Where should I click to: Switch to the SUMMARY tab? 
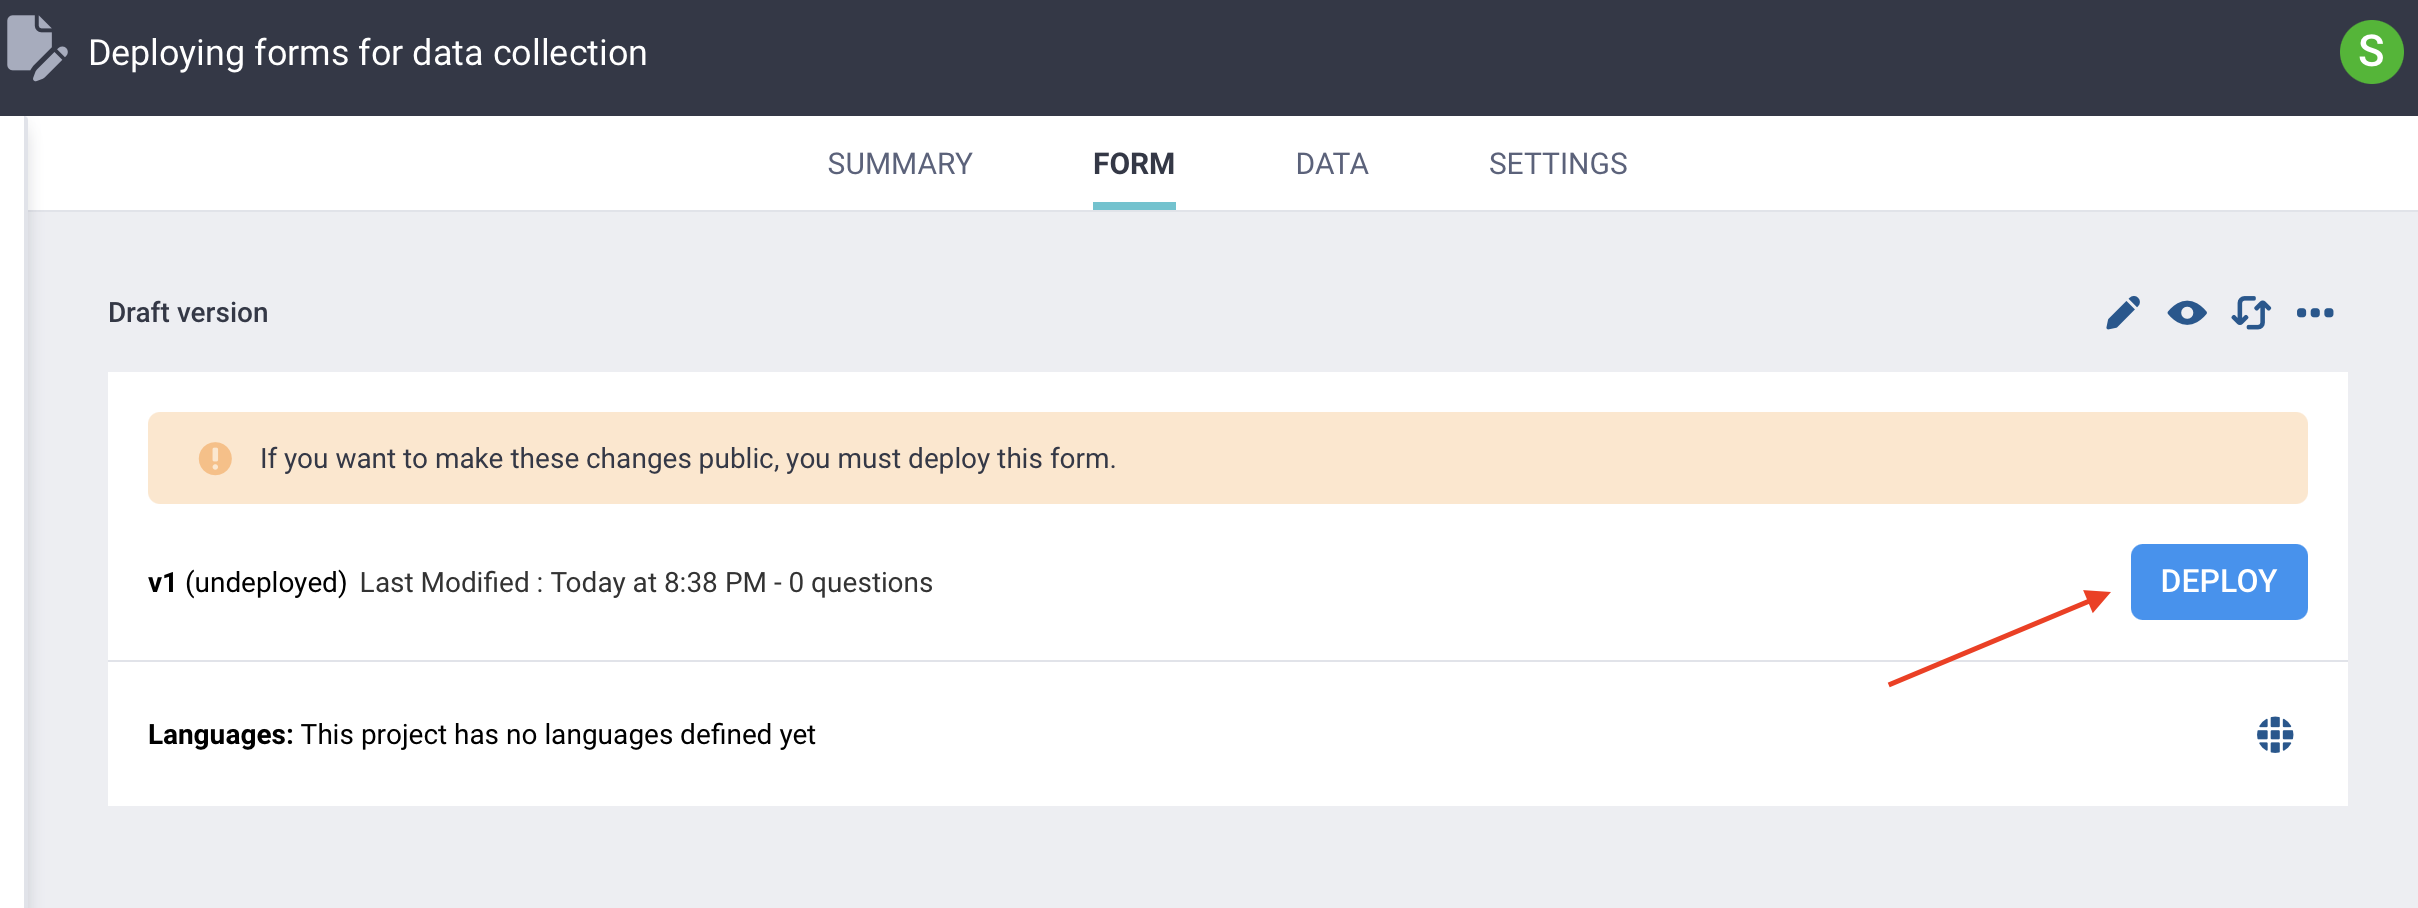pos(899,163)
